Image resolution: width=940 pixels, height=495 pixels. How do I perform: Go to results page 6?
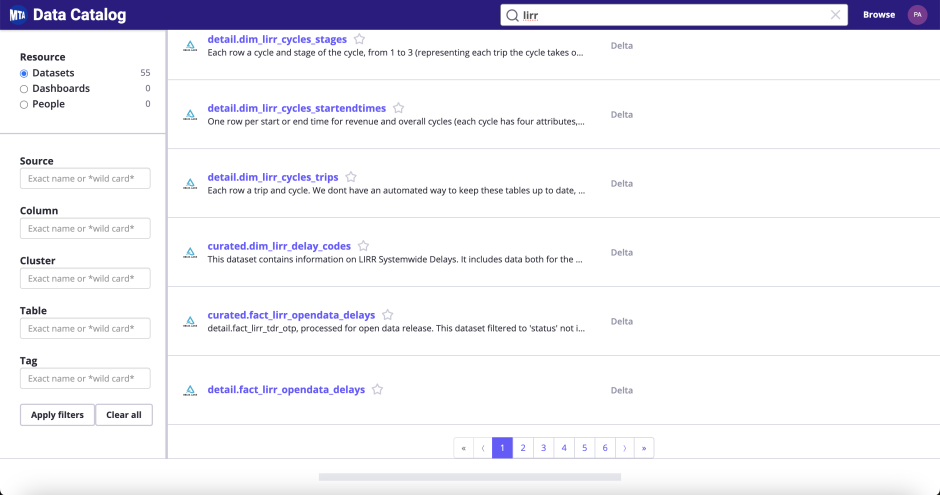click(x=605, y=448)
